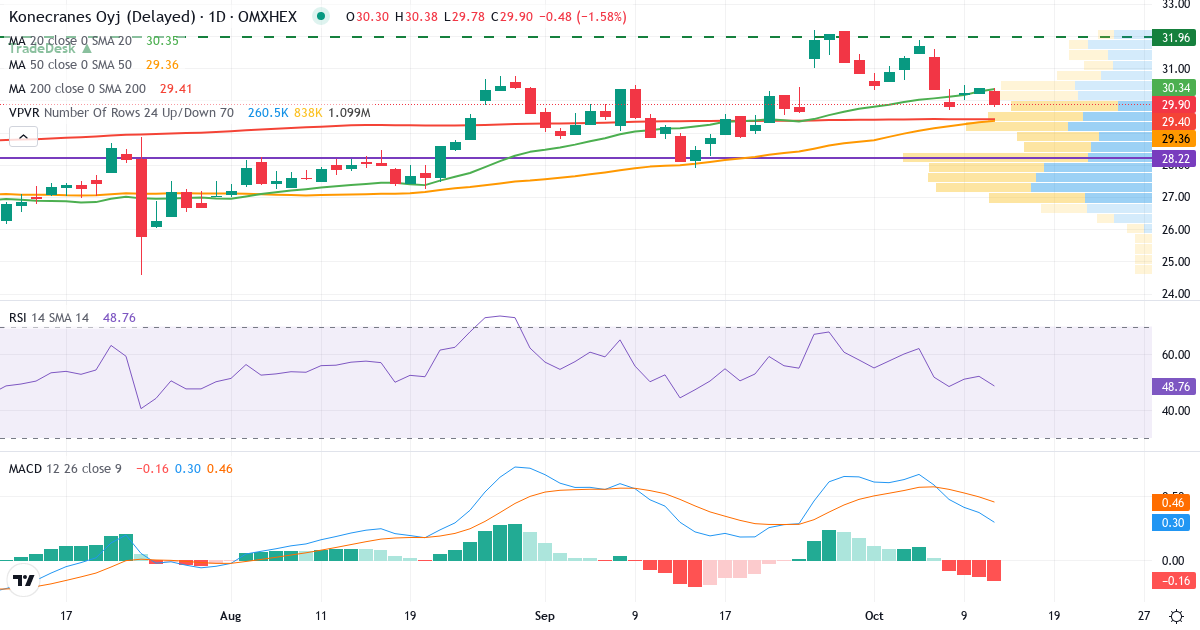Click the high price H30.38
The height and width of the screenshot is (630, 1200).
click(x=418, y=17)
